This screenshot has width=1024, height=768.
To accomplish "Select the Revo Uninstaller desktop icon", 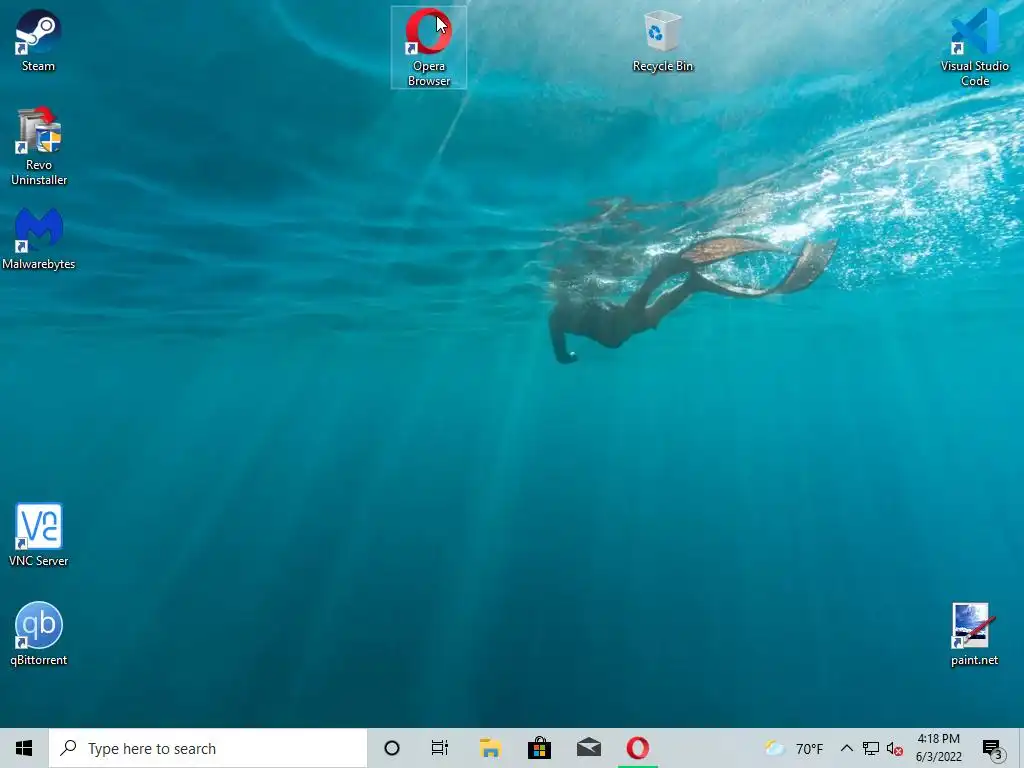I will click(39, 146).
